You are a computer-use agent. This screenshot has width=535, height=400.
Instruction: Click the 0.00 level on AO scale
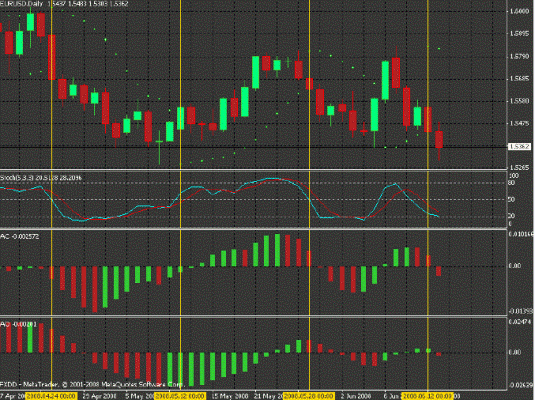click(x=515, y=352)
